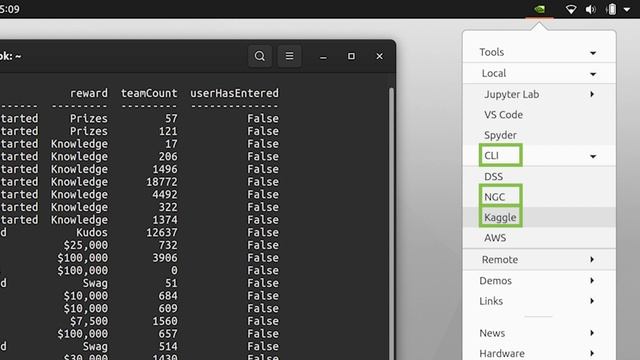Choose the NGC CLI option

coord(539,197)
